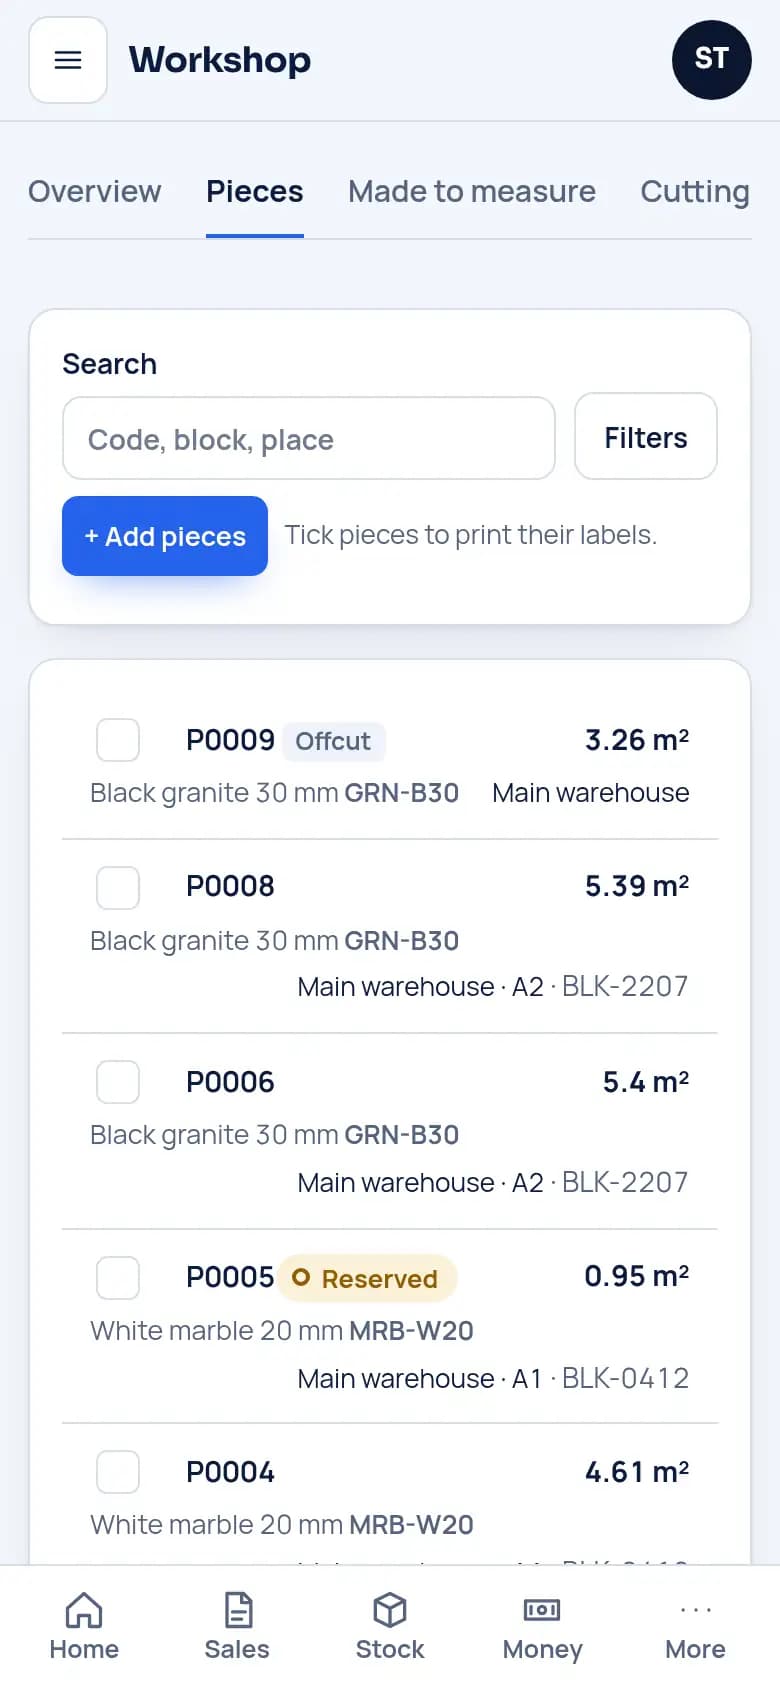Open the hamburger menu
This screenshot has height=1688, width=780.
pyautogui.click(x=68, y=60)
